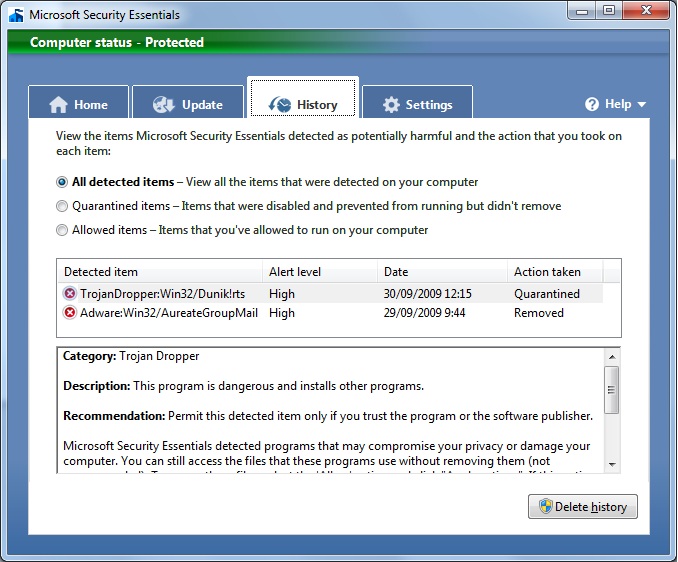The width and height of the screenshot is (678, 562).
Task: Select the TrojanDropper:Win32/Dunik!rts row
Action: tap(330, 294)
